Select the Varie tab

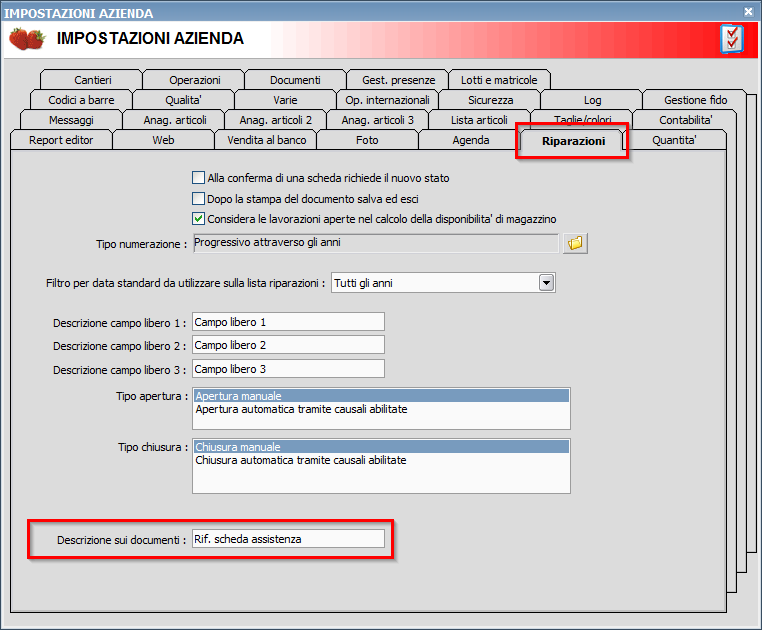coord(285,100)
